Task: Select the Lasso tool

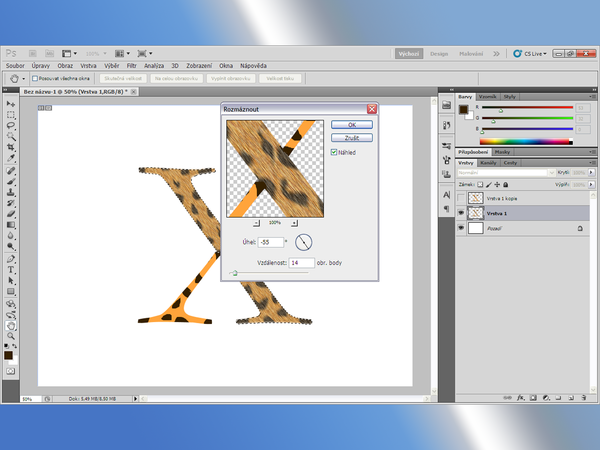Action: [x=11, y=126]
